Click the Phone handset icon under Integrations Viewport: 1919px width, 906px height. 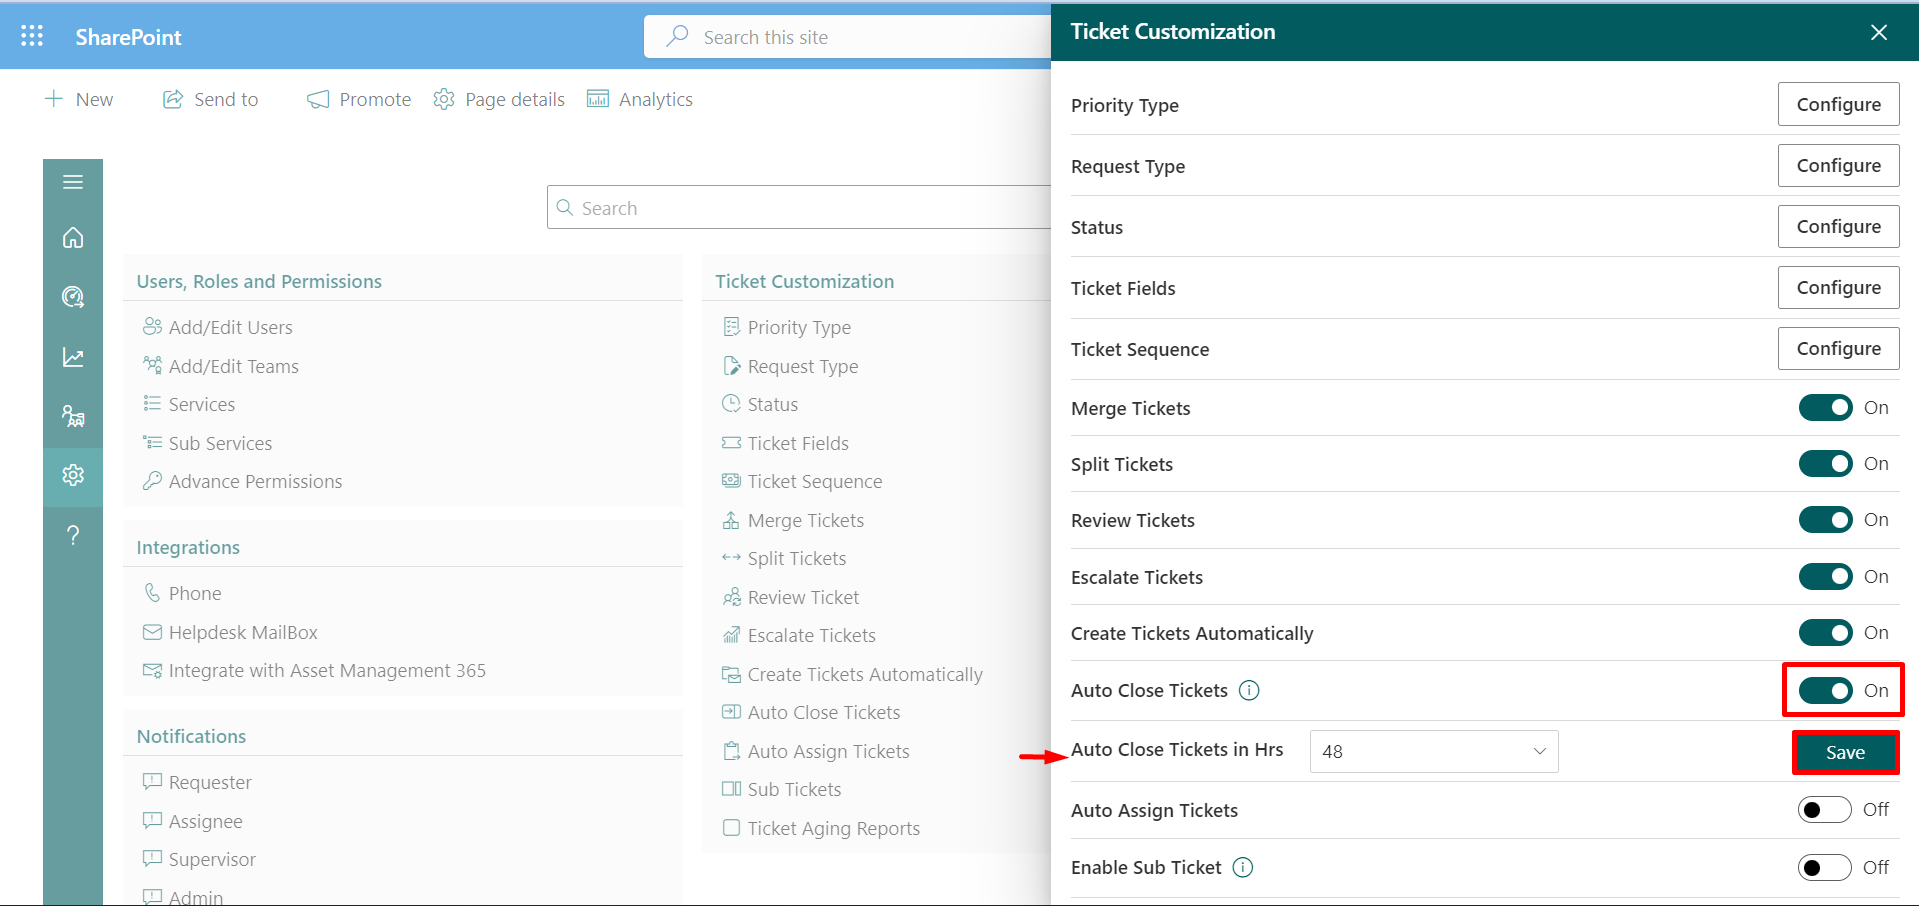(152, 593)
